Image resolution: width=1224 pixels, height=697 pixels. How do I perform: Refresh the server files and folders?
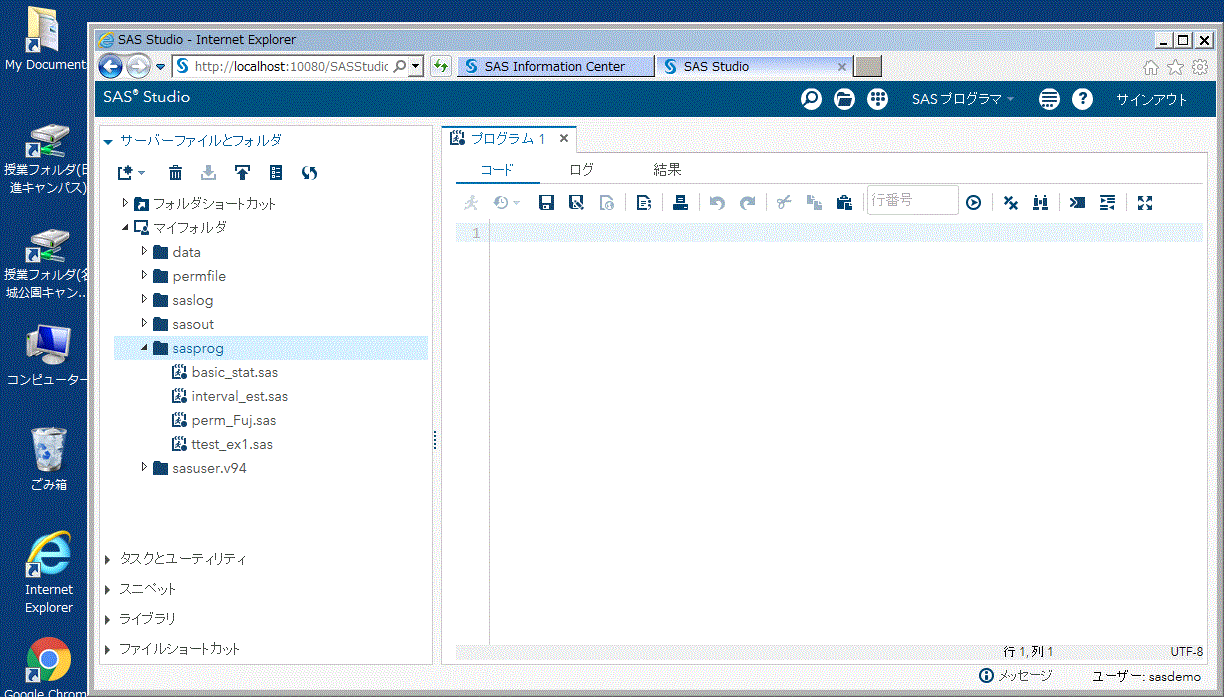point(309,172)
